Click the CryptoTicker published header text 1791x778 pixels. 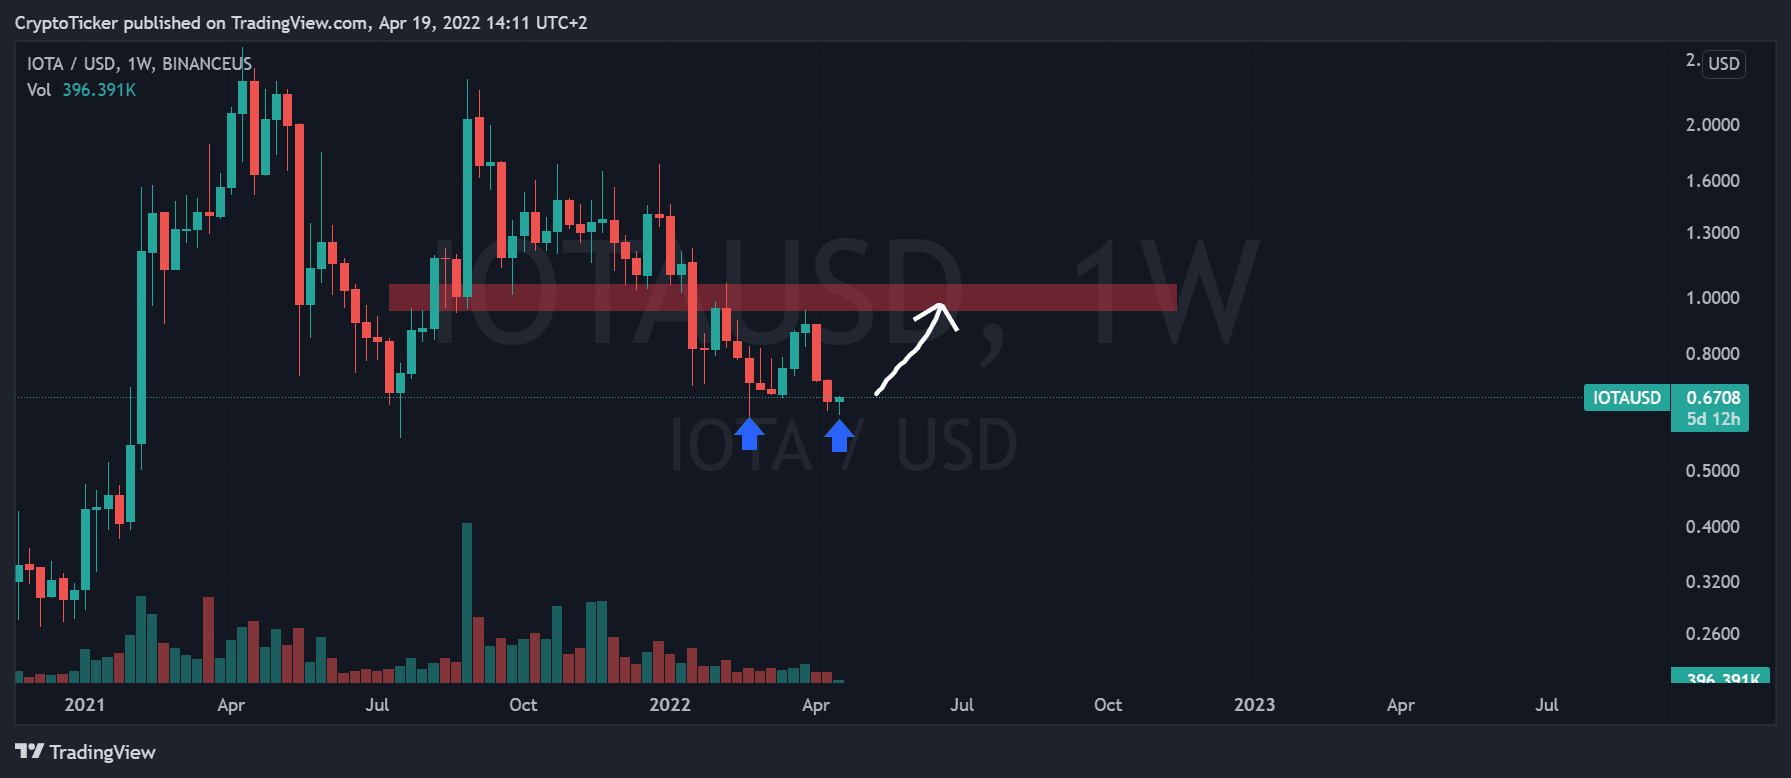(x=301, y=23)
